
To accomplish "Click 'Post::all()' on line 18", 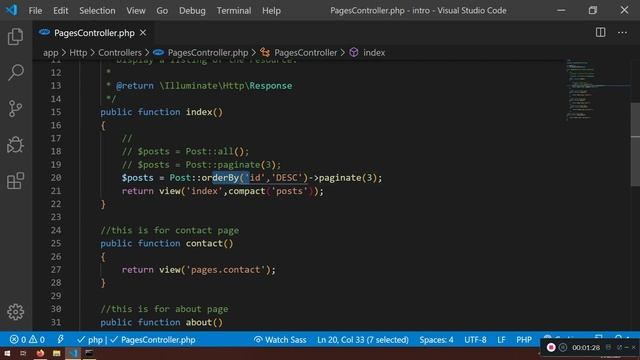I will 215,151.
